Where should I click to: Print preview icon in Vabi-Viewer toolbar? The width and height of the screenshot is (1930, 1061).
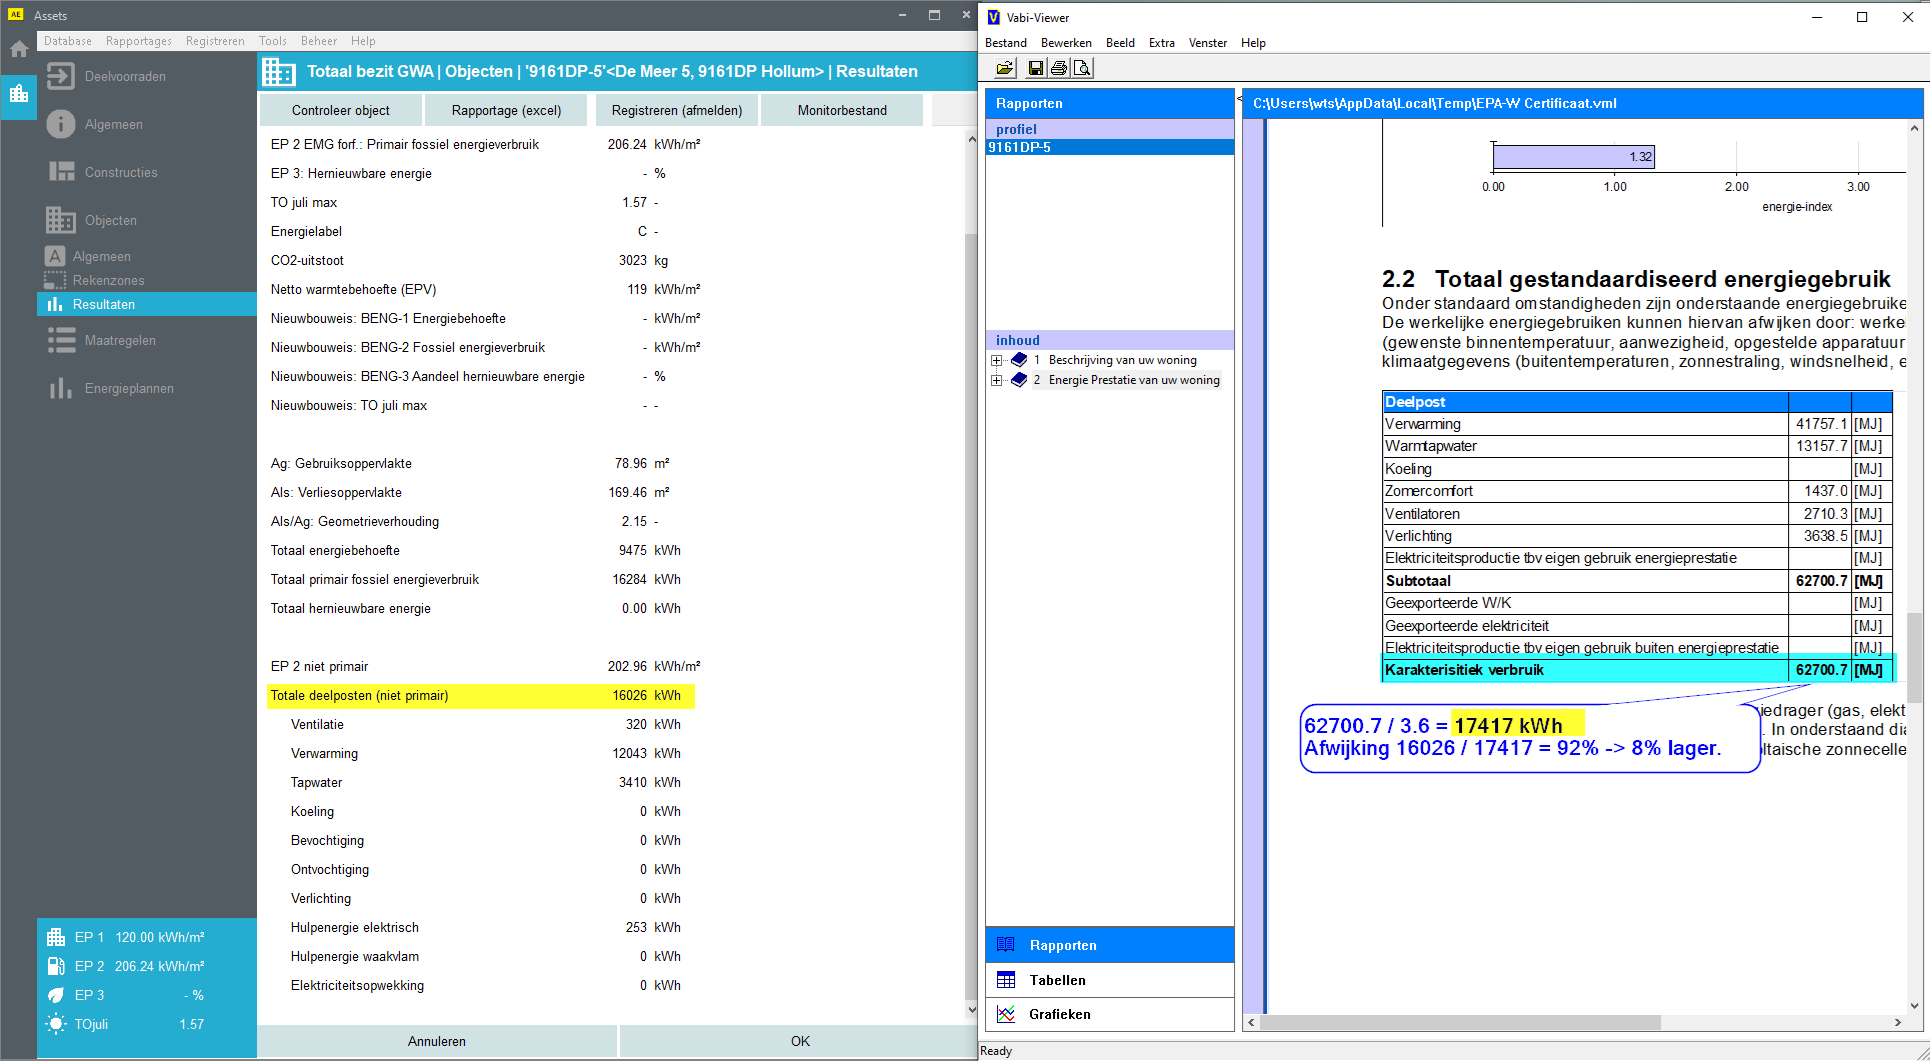coord(1082,68)
